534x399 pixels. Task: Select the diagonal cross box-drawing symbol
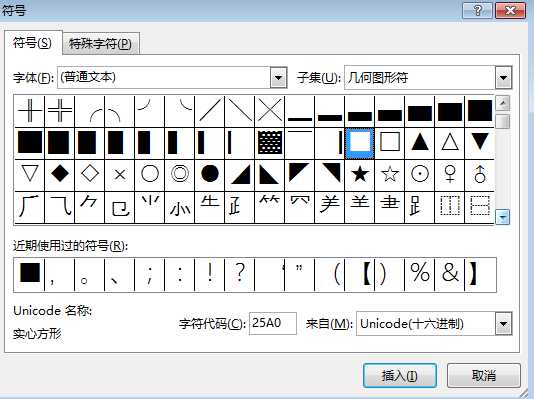coord(270,111)
